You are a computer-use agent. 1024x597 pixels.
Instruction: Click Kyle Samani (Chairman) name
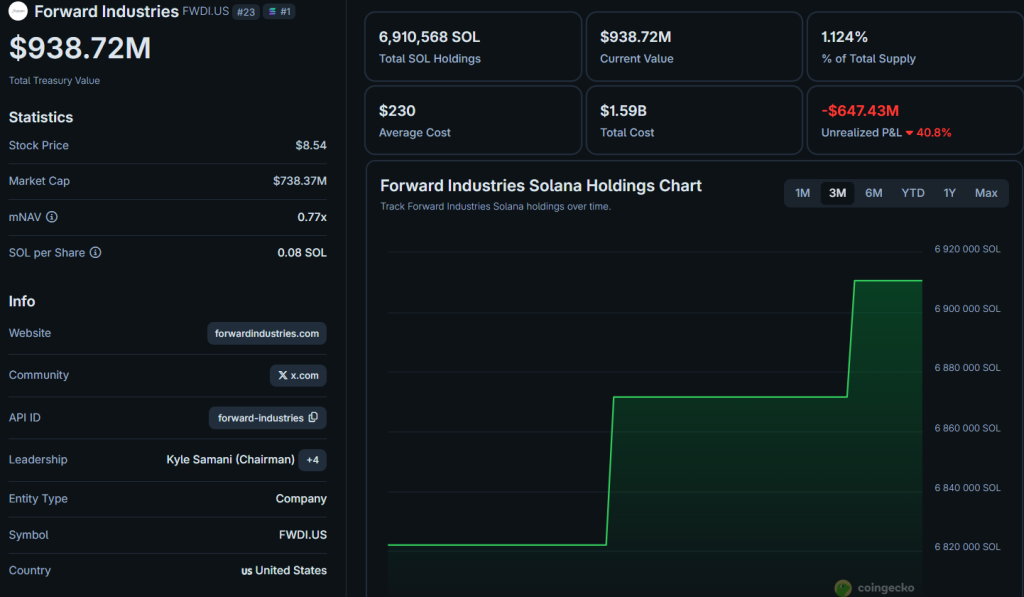pos(230,460)
